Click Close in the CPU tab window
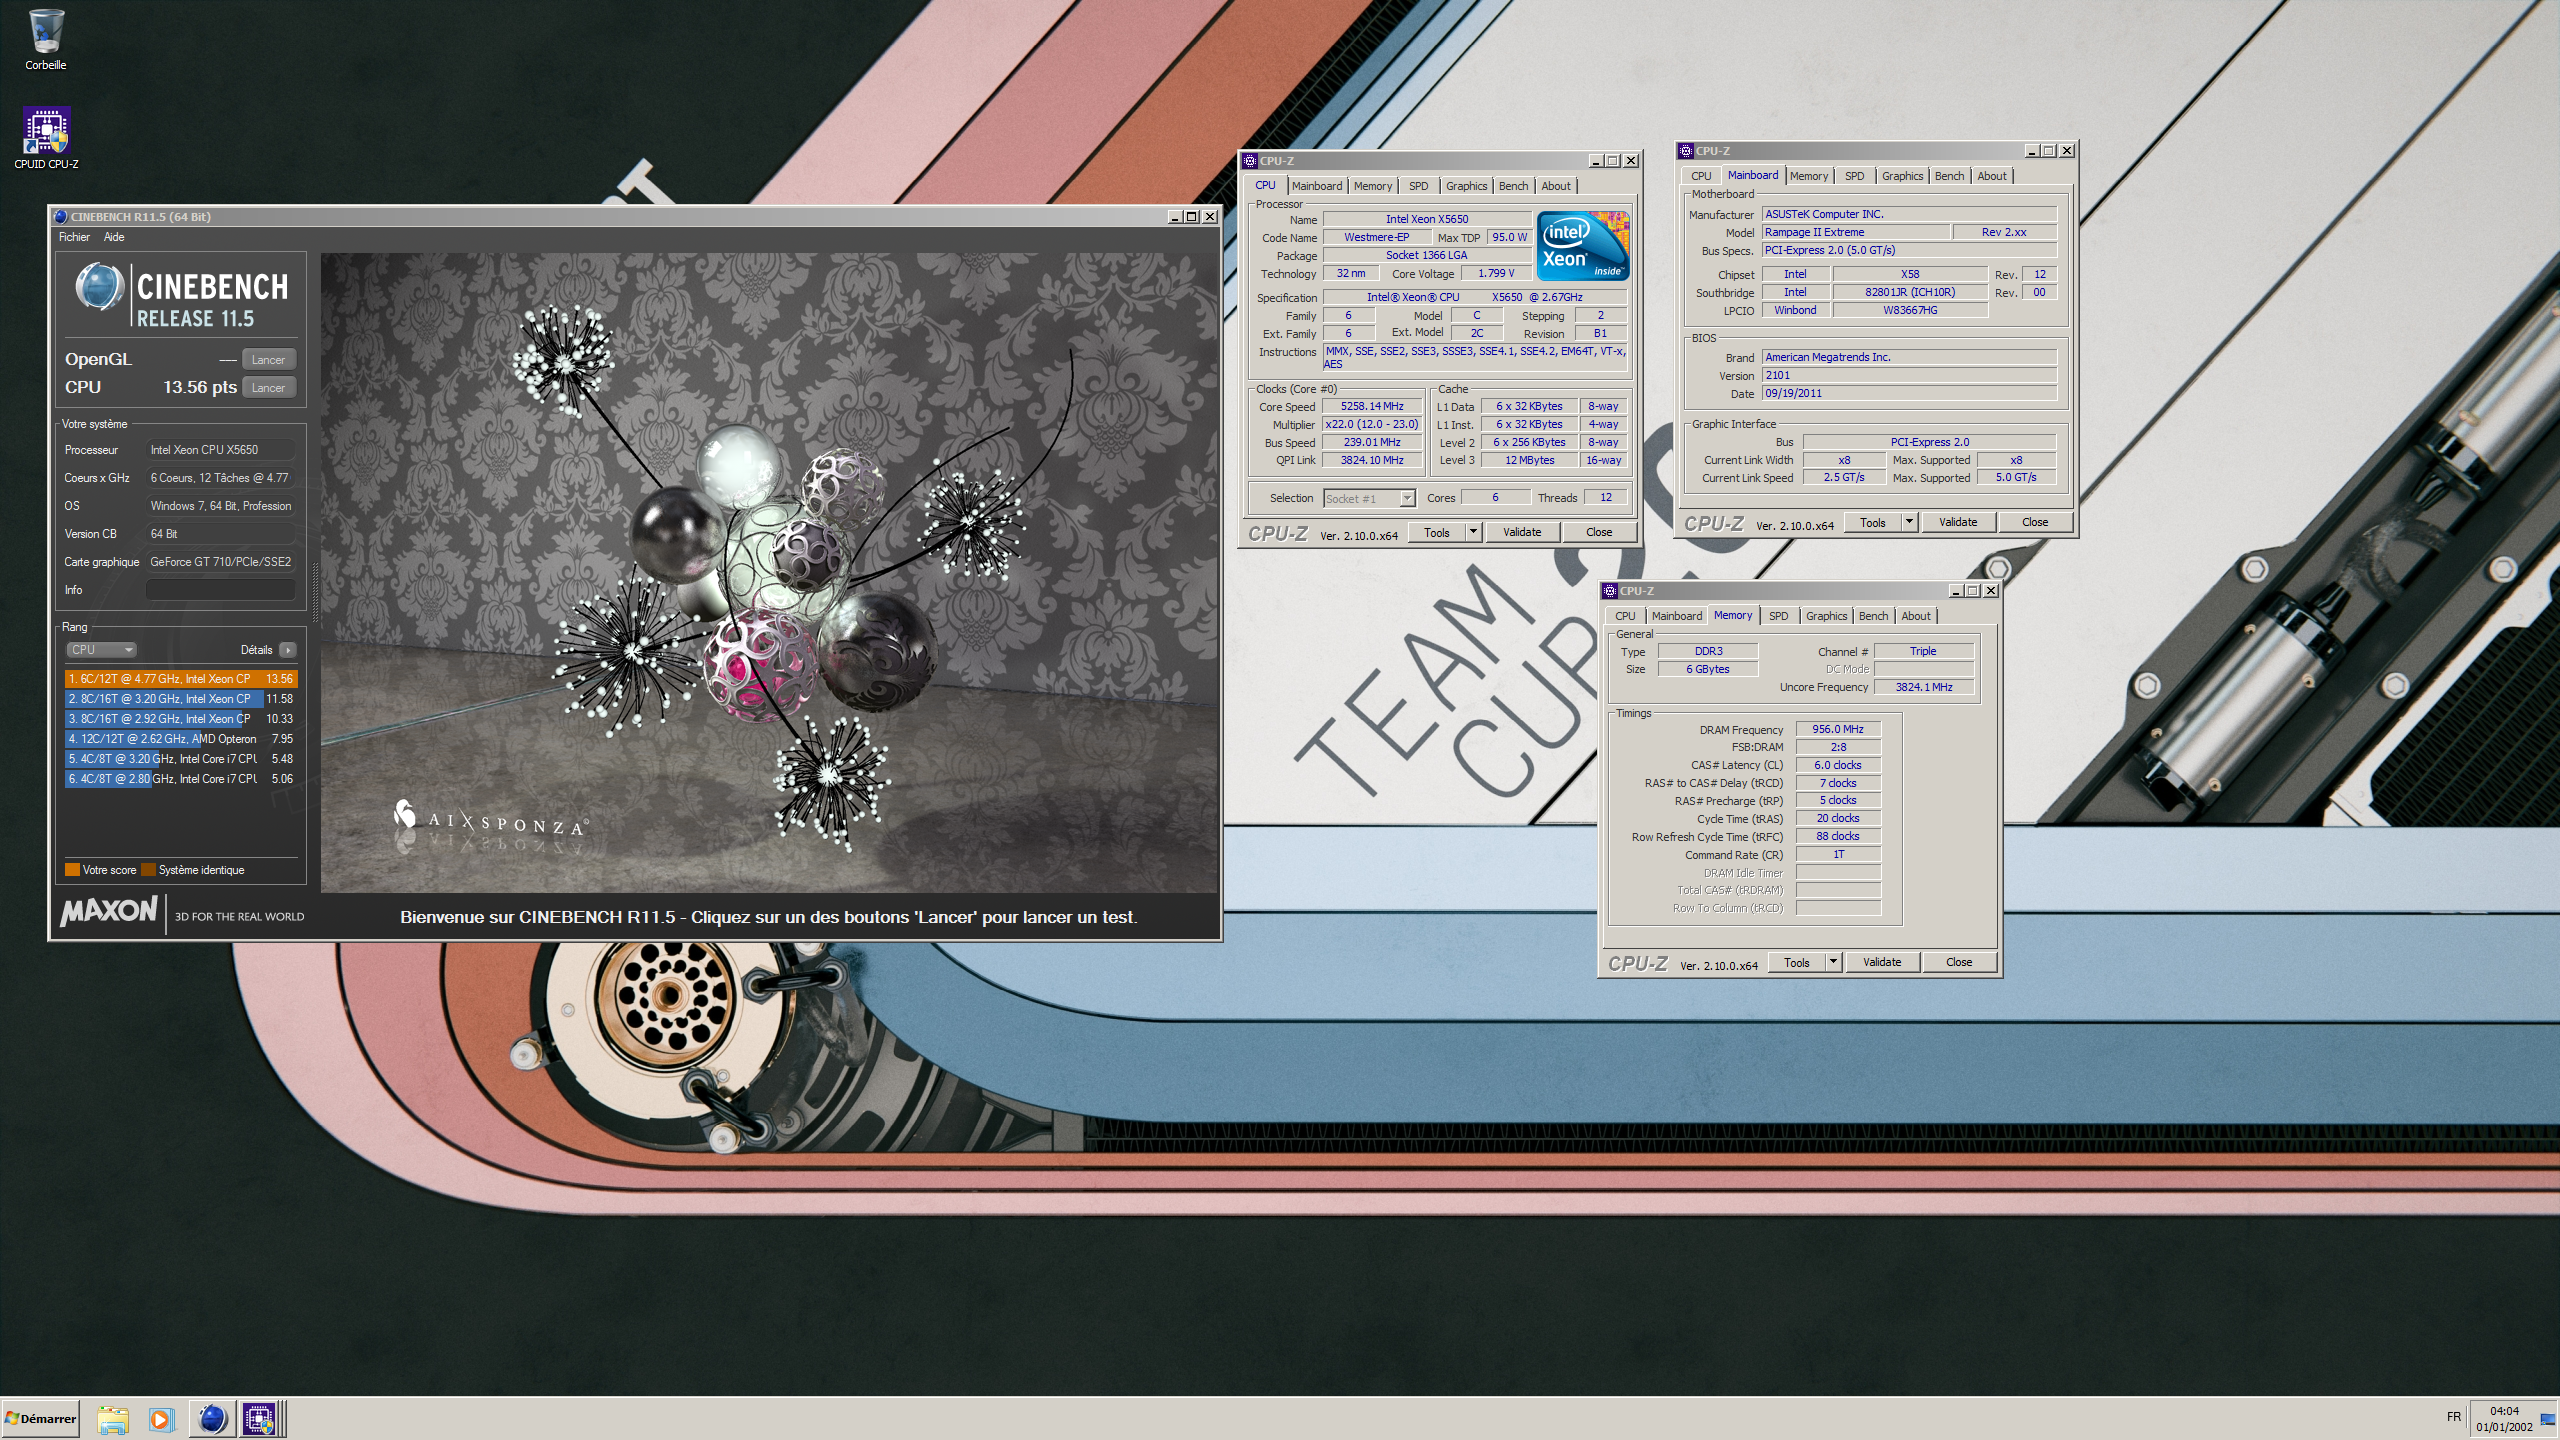 point(1598,533)
